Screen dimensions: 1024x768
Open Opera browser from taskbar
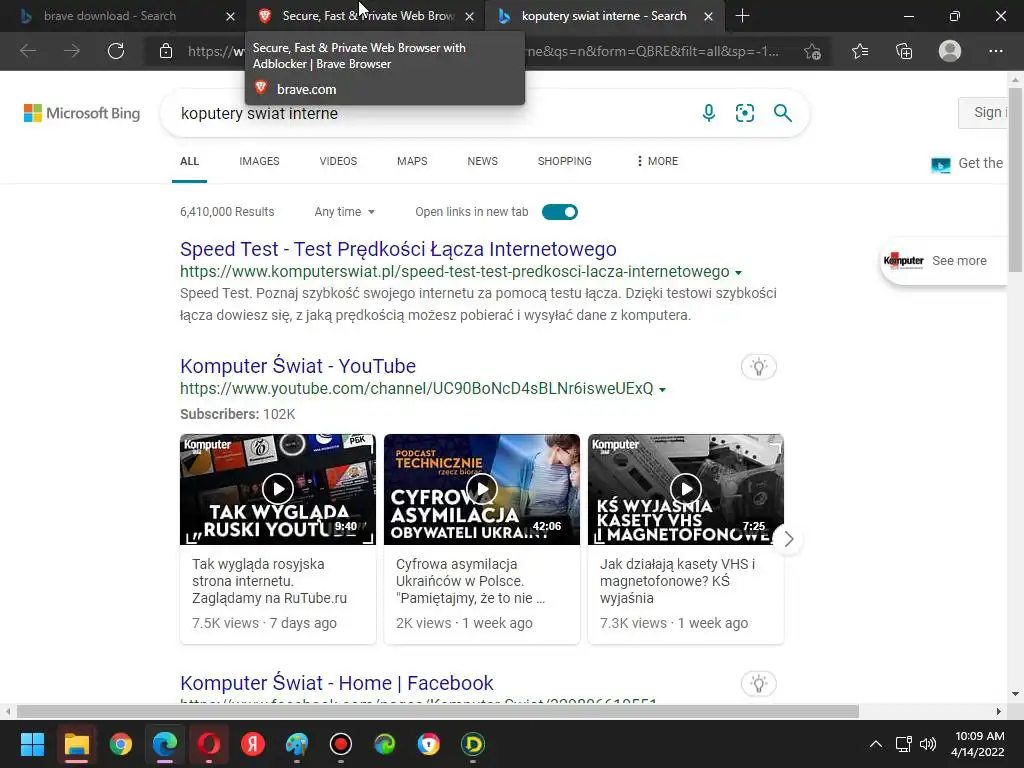[x=209, y=744]
